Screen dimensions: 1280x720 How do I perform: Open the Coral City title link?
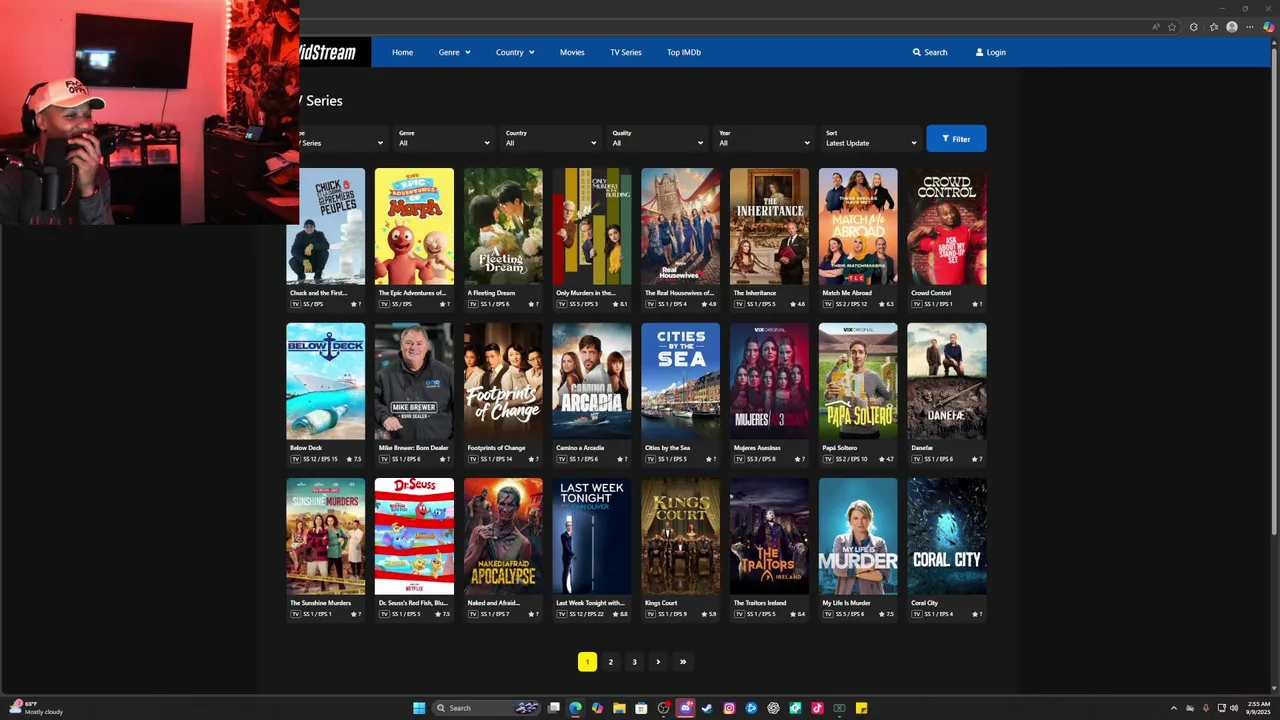pos(925,603)
